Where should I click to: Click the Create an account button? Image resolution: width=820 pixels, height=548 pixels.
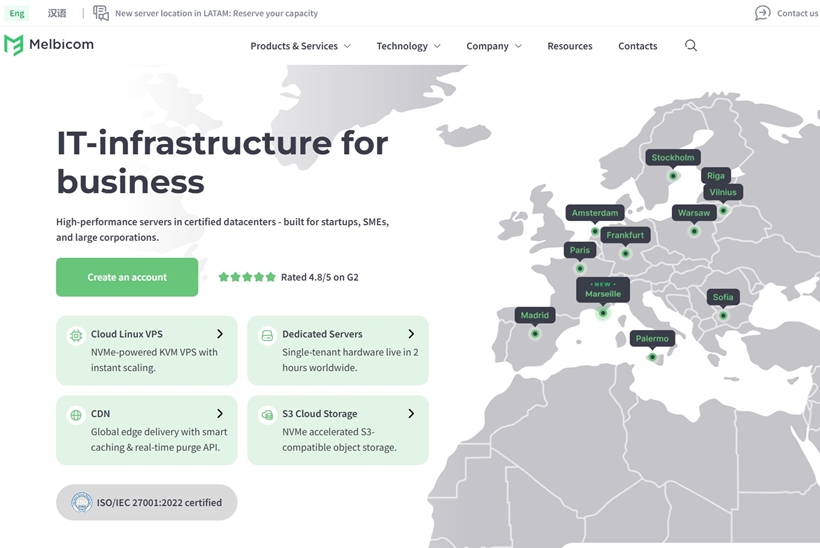(x=127, y=277)
